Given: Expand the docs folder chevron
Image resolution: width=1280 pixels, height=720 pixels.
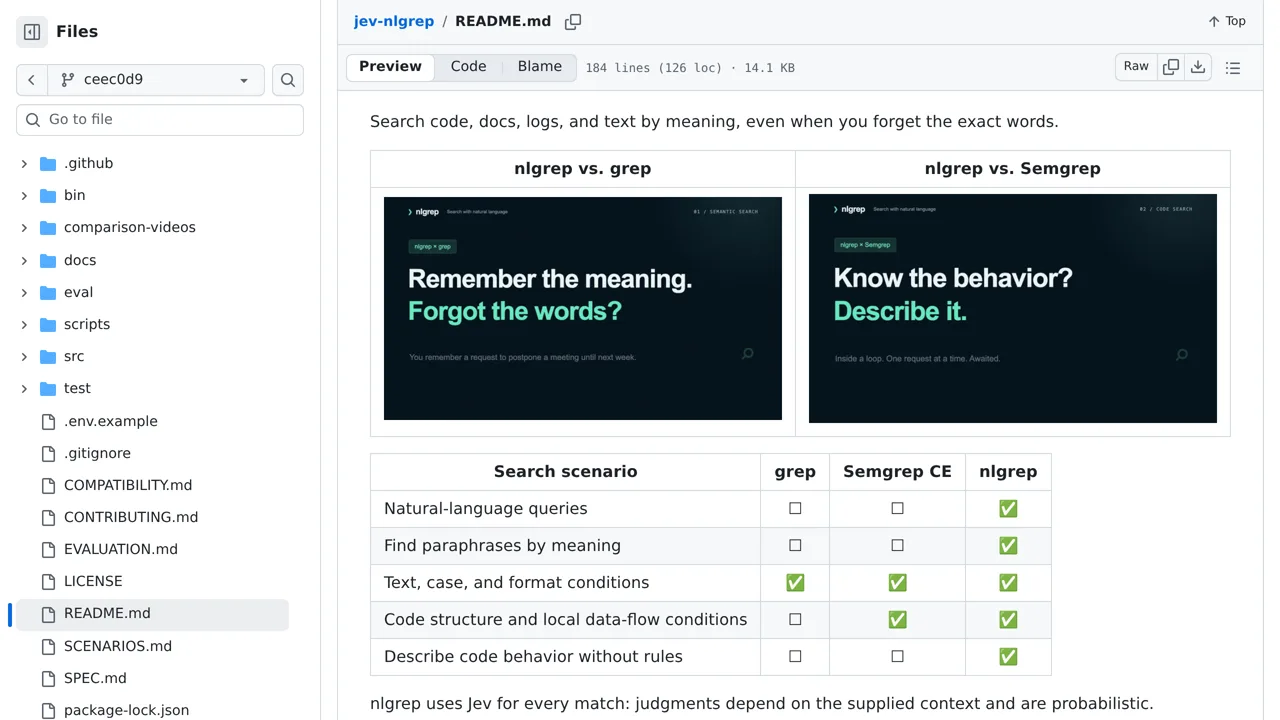Looking at the screenshot, I should point(24,261).
